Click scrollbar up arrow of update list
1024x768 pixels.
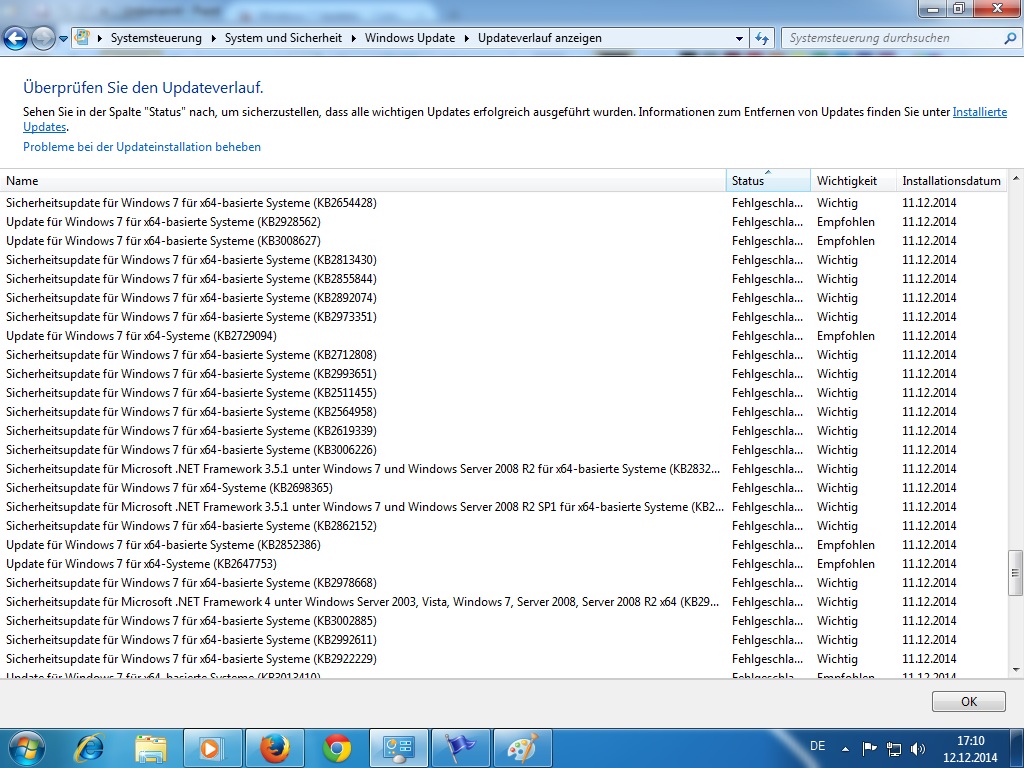coord(1016,178)
